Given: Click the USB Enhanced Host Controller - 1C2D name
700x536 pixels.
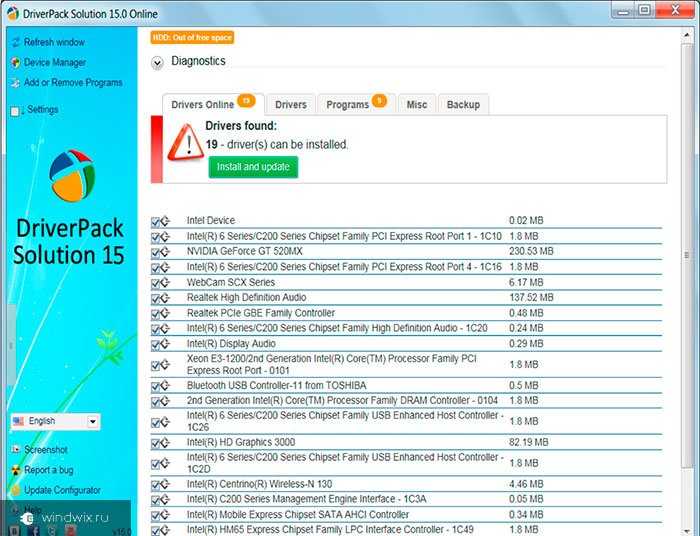Looking at the screenshot, I should pos(345,463).
